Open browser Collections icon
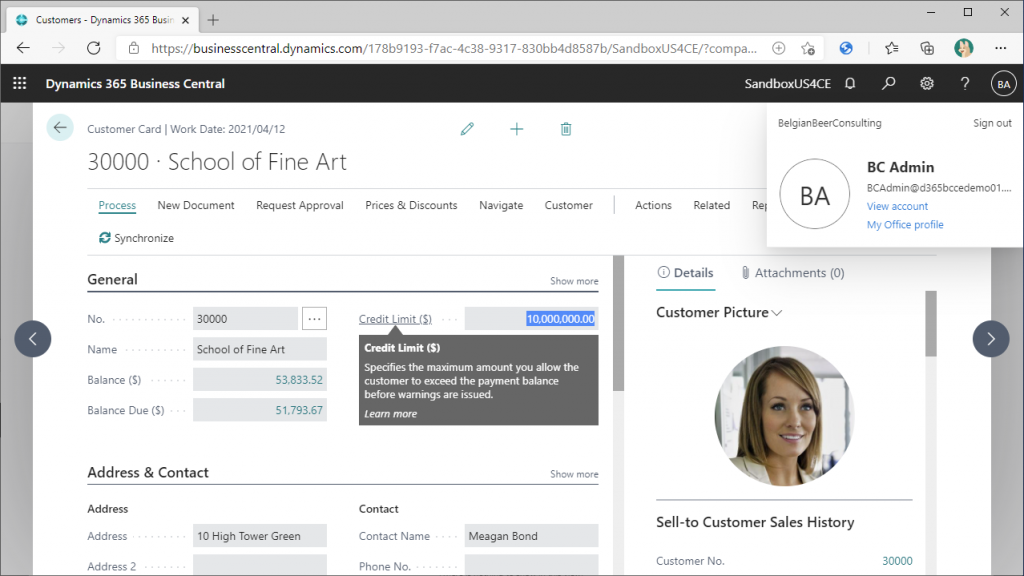Screen dimensions: 1024x576 (927, 48)
